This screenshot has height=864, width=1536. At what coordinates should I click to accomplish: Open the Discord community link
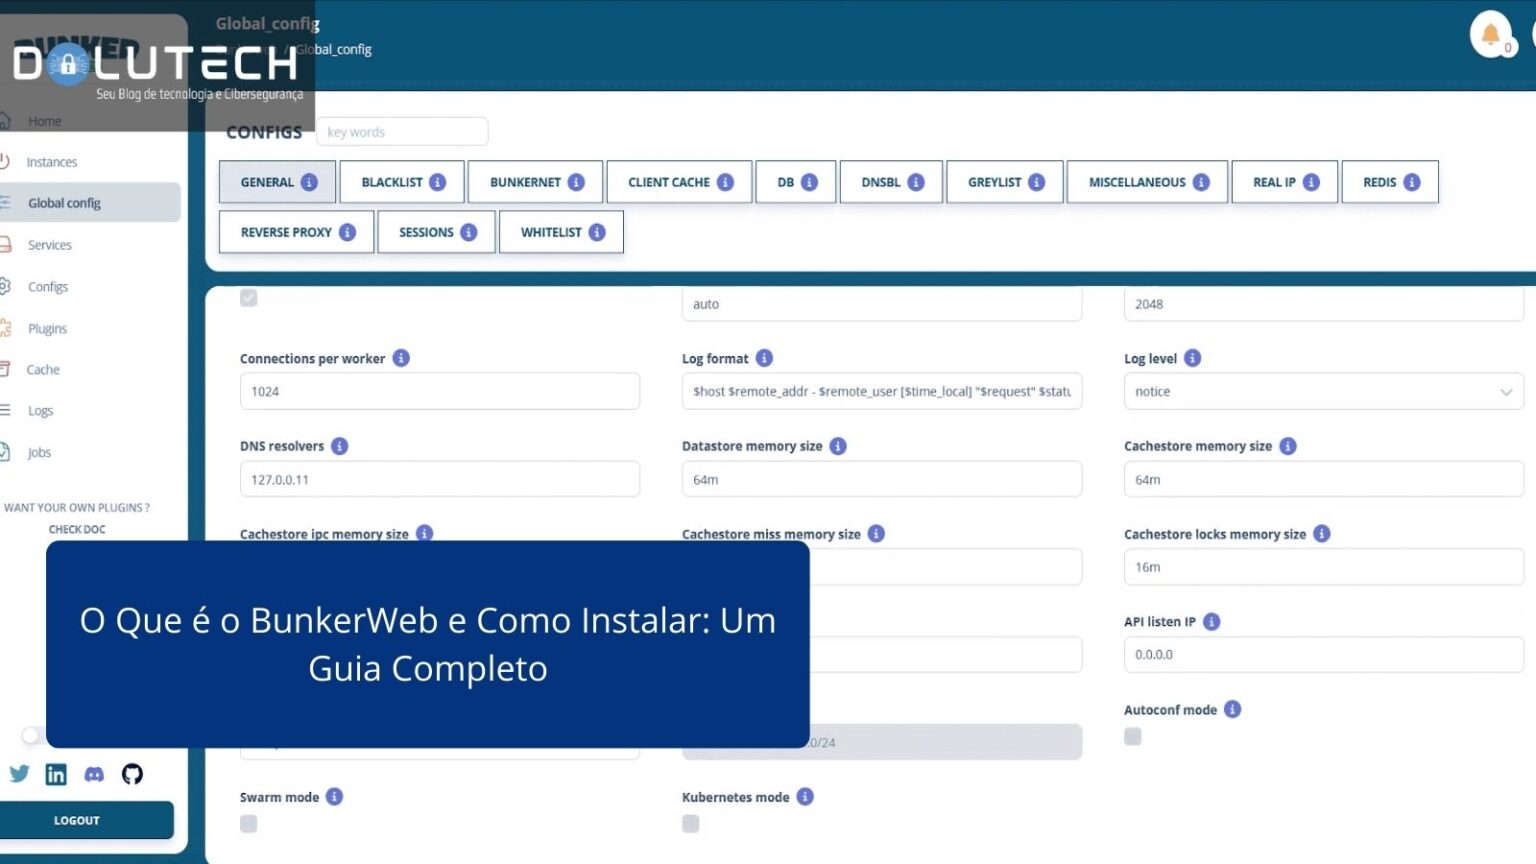(x=93, y=773)
